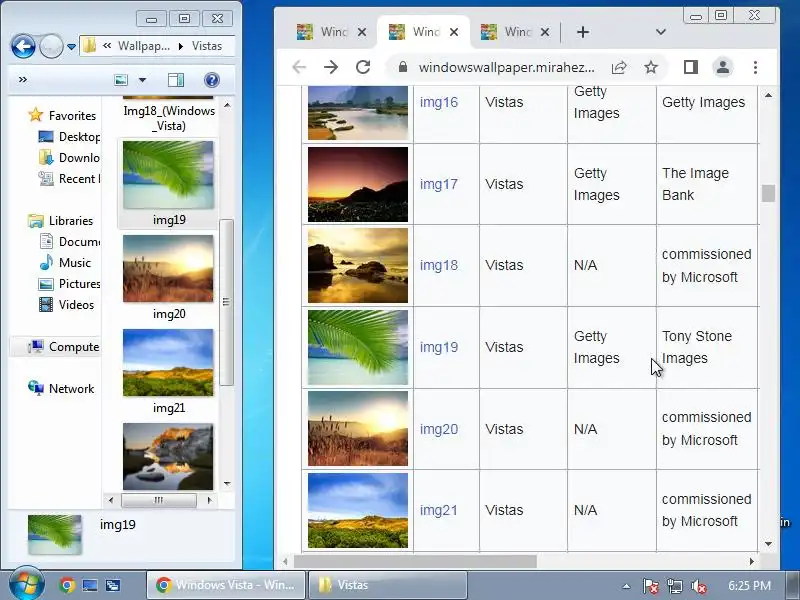Viewport: 800px width, 600px height.
Task: Open Chrome profile icon
Action: 722,67
